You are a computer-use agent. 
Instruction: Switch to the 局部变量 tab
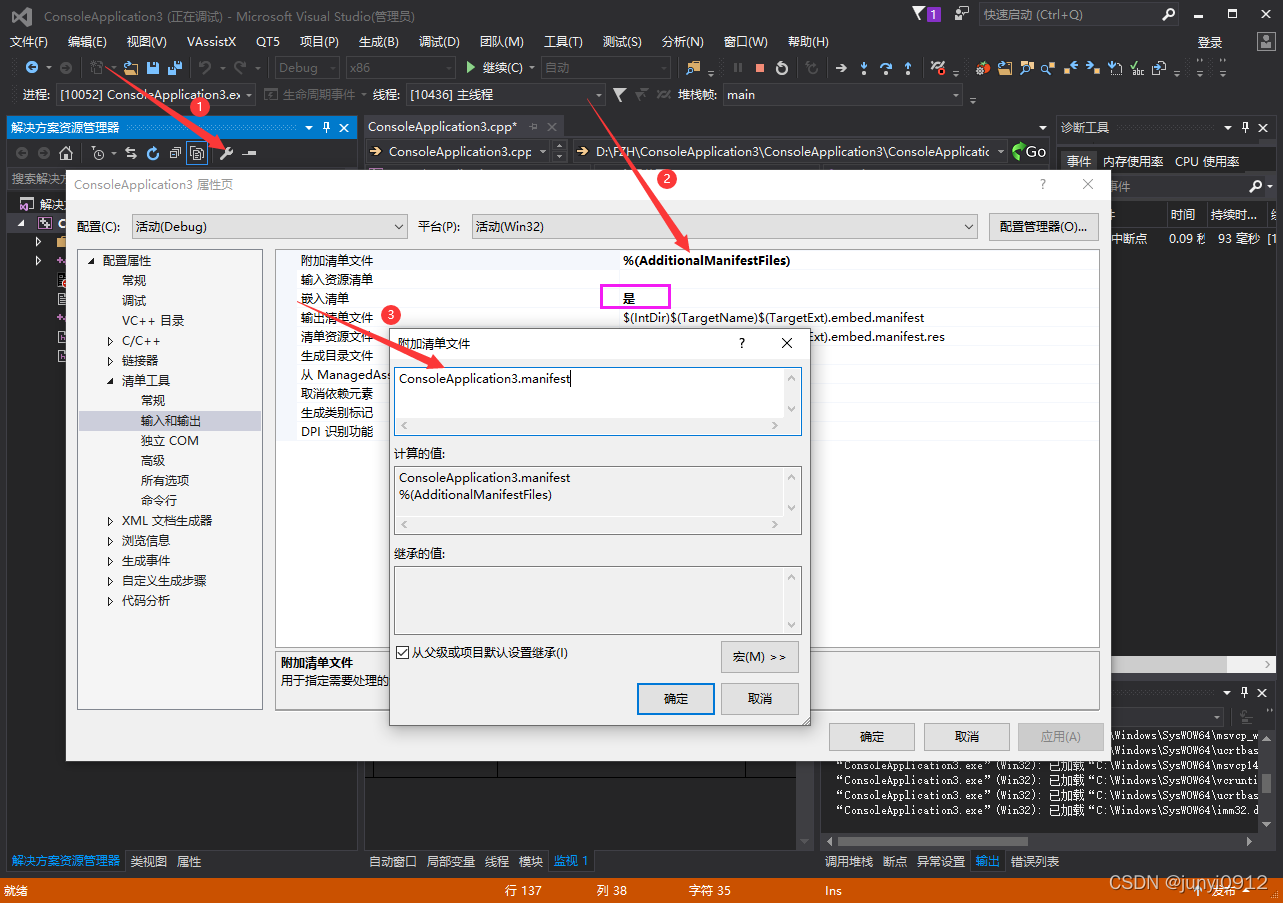point(450,861)
